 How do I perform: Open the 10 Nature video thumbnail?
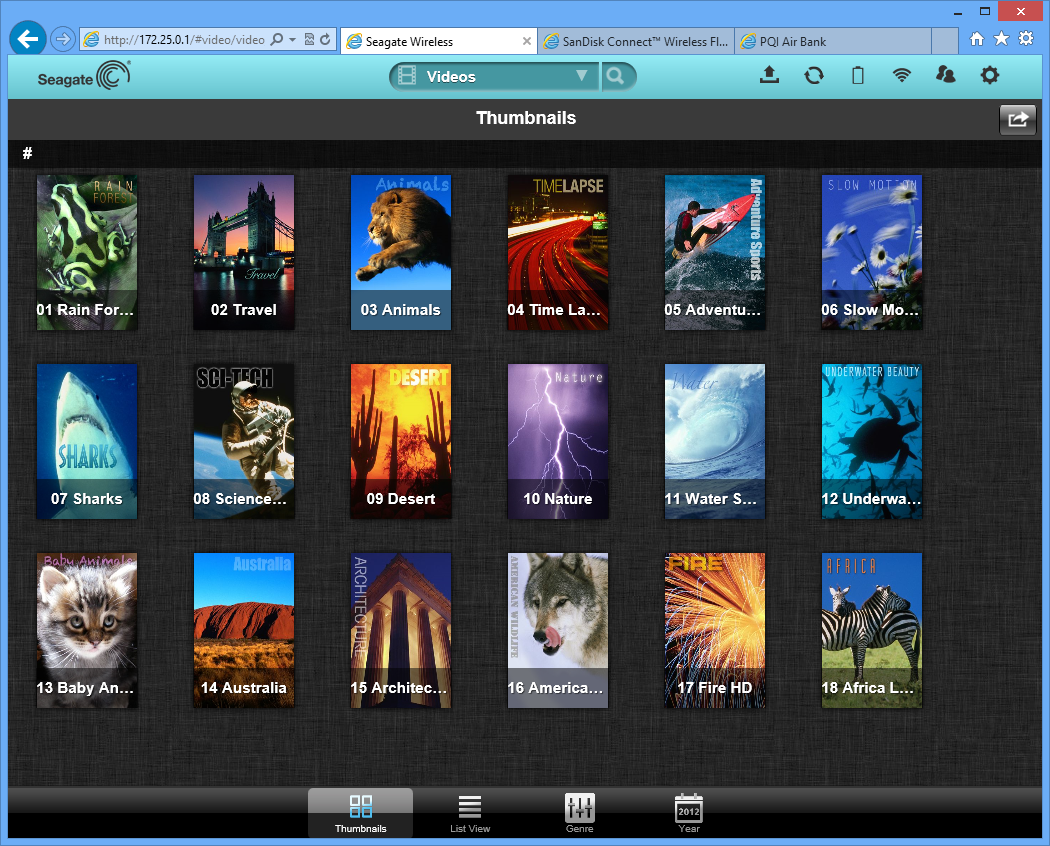tap(558, 441)
